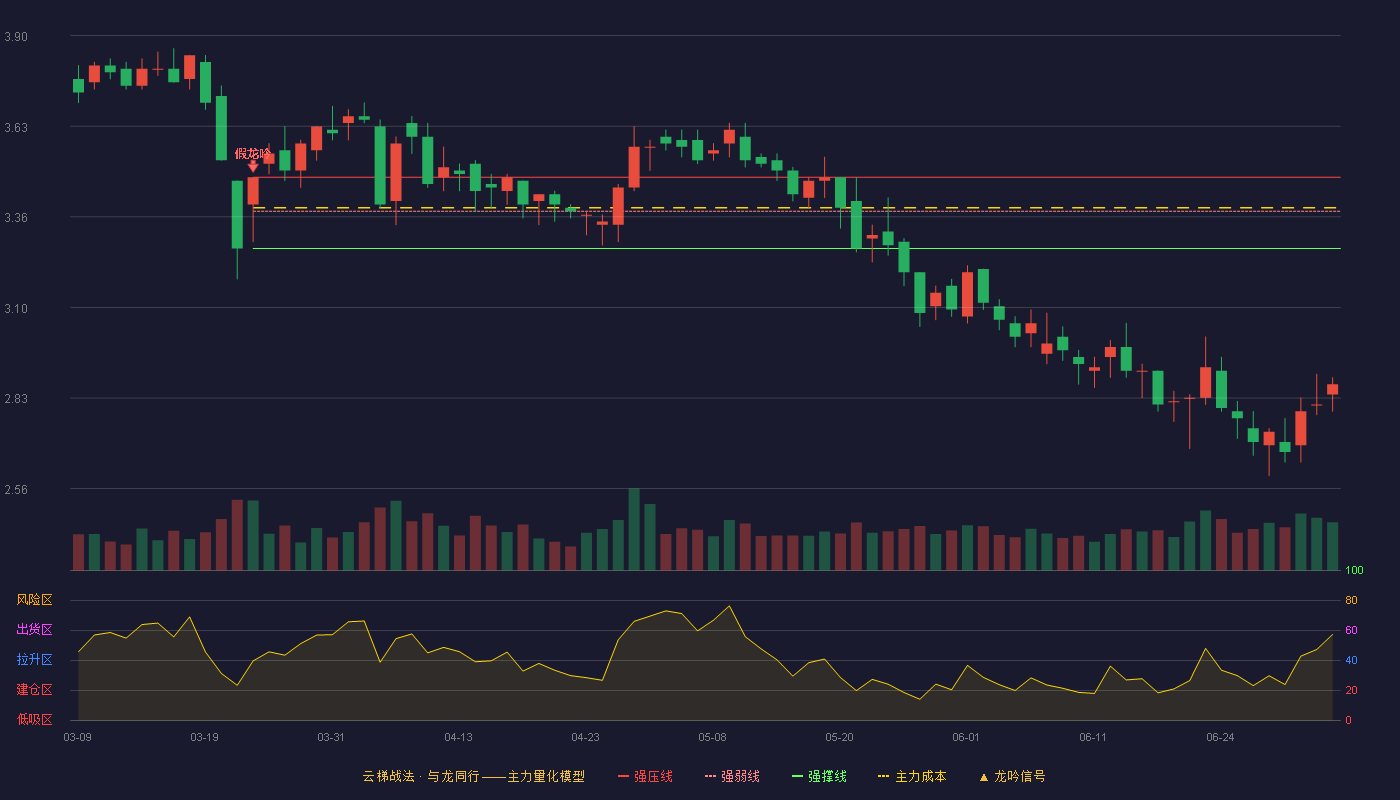The height and width of the screenshot is (800, 1400).
Task: Click the 2.56 price axis label
Action: tap(16, 490)
